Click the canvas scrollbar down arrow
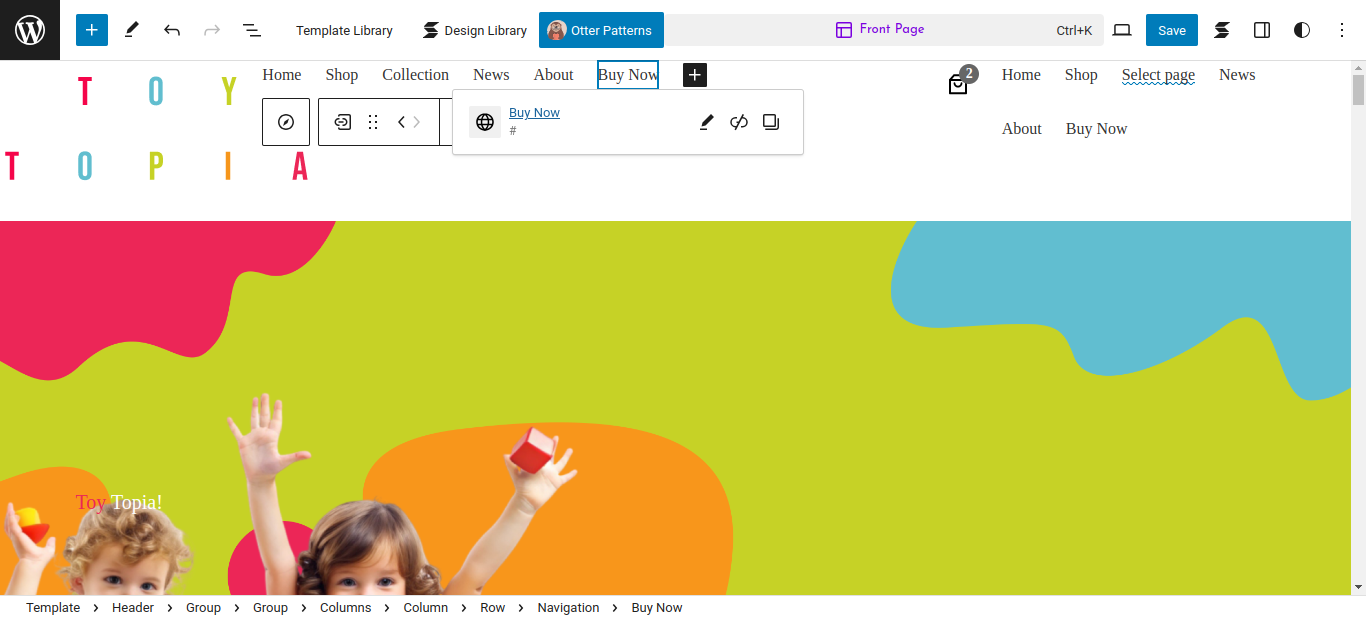The width and height of the screenshot is (1366, 620). point(1358,587)
